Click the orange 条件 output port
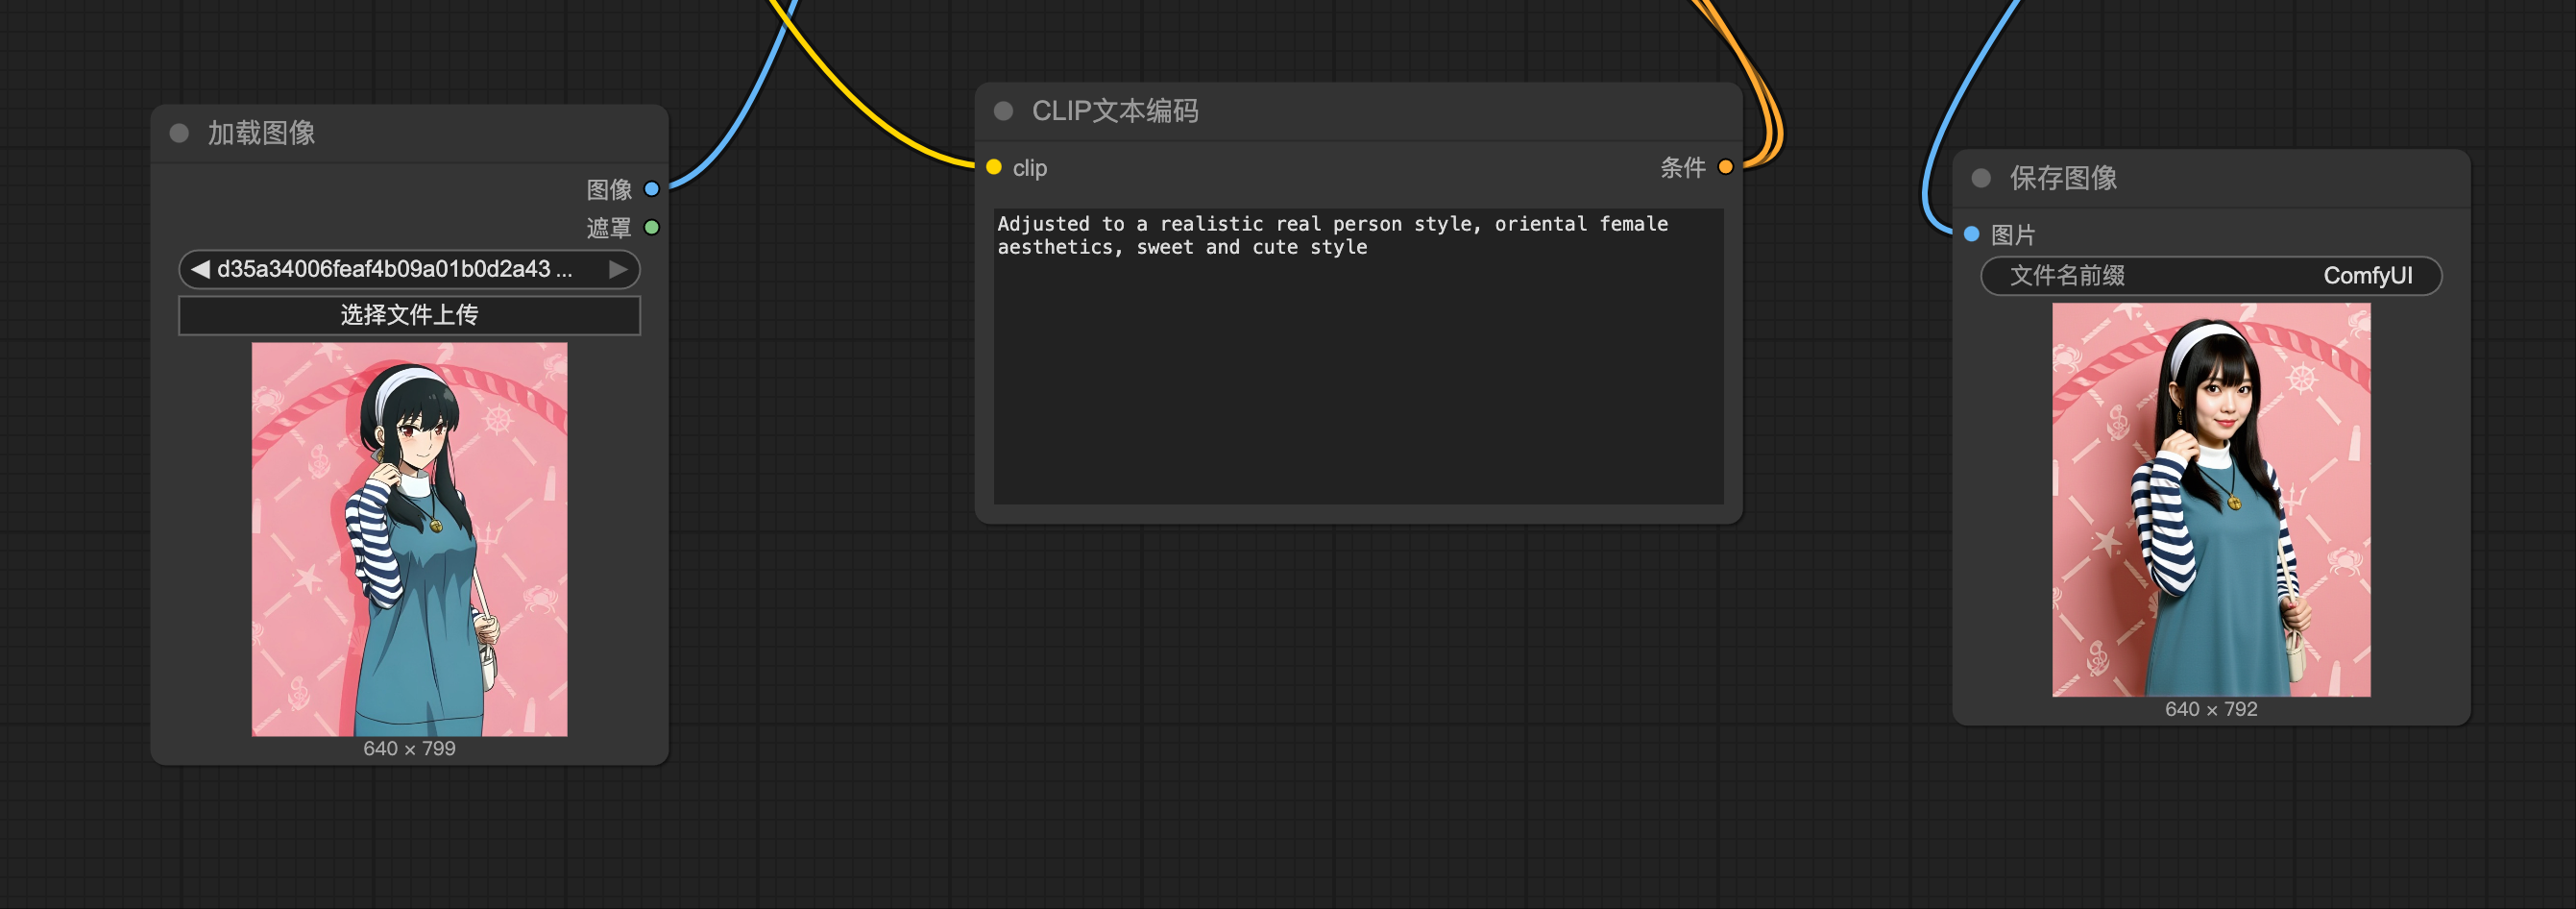This screenshot has height=909, width=2576. point(1725,167)
